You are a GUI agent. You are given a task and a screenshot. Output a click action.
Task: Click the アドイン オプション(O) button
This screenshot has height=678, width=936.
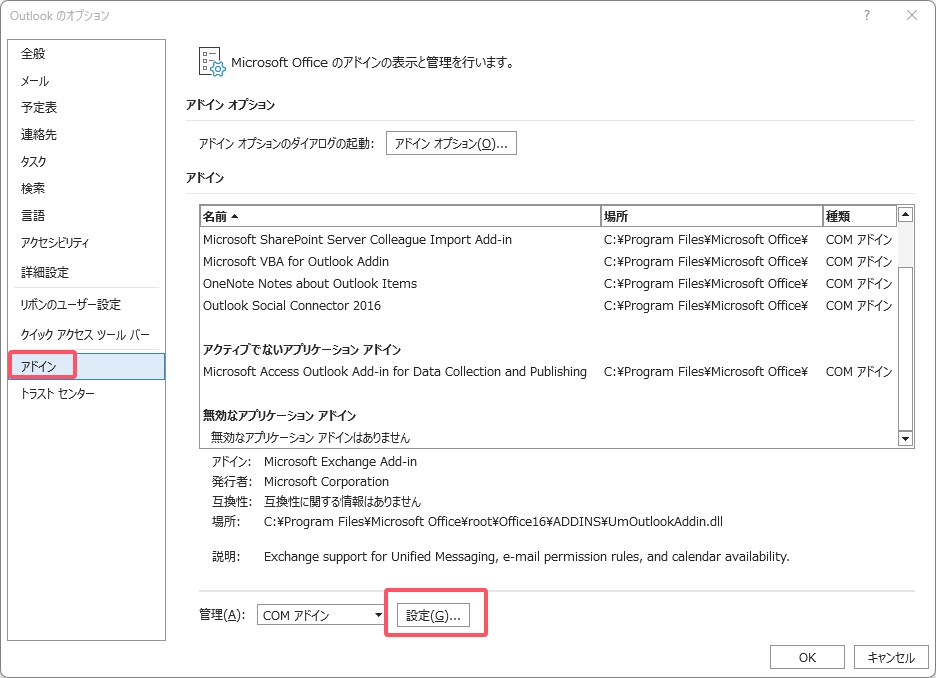click(451, 142)
